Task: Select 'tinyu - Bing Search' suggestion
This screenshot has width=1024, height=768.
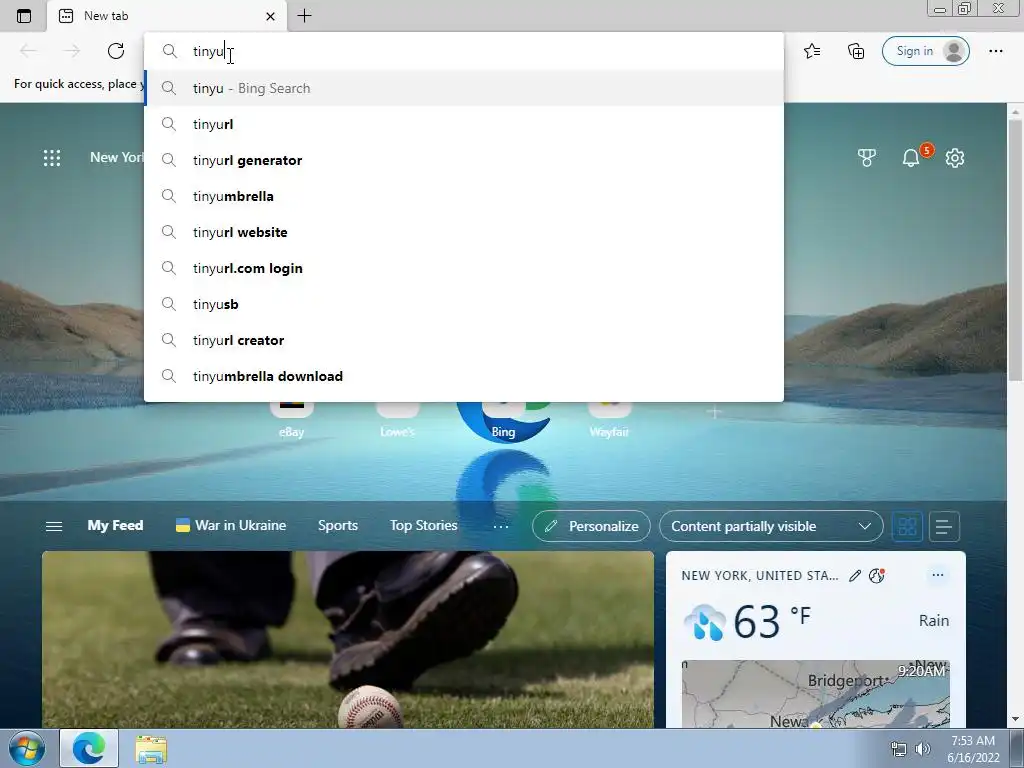Action: (464, 88)
